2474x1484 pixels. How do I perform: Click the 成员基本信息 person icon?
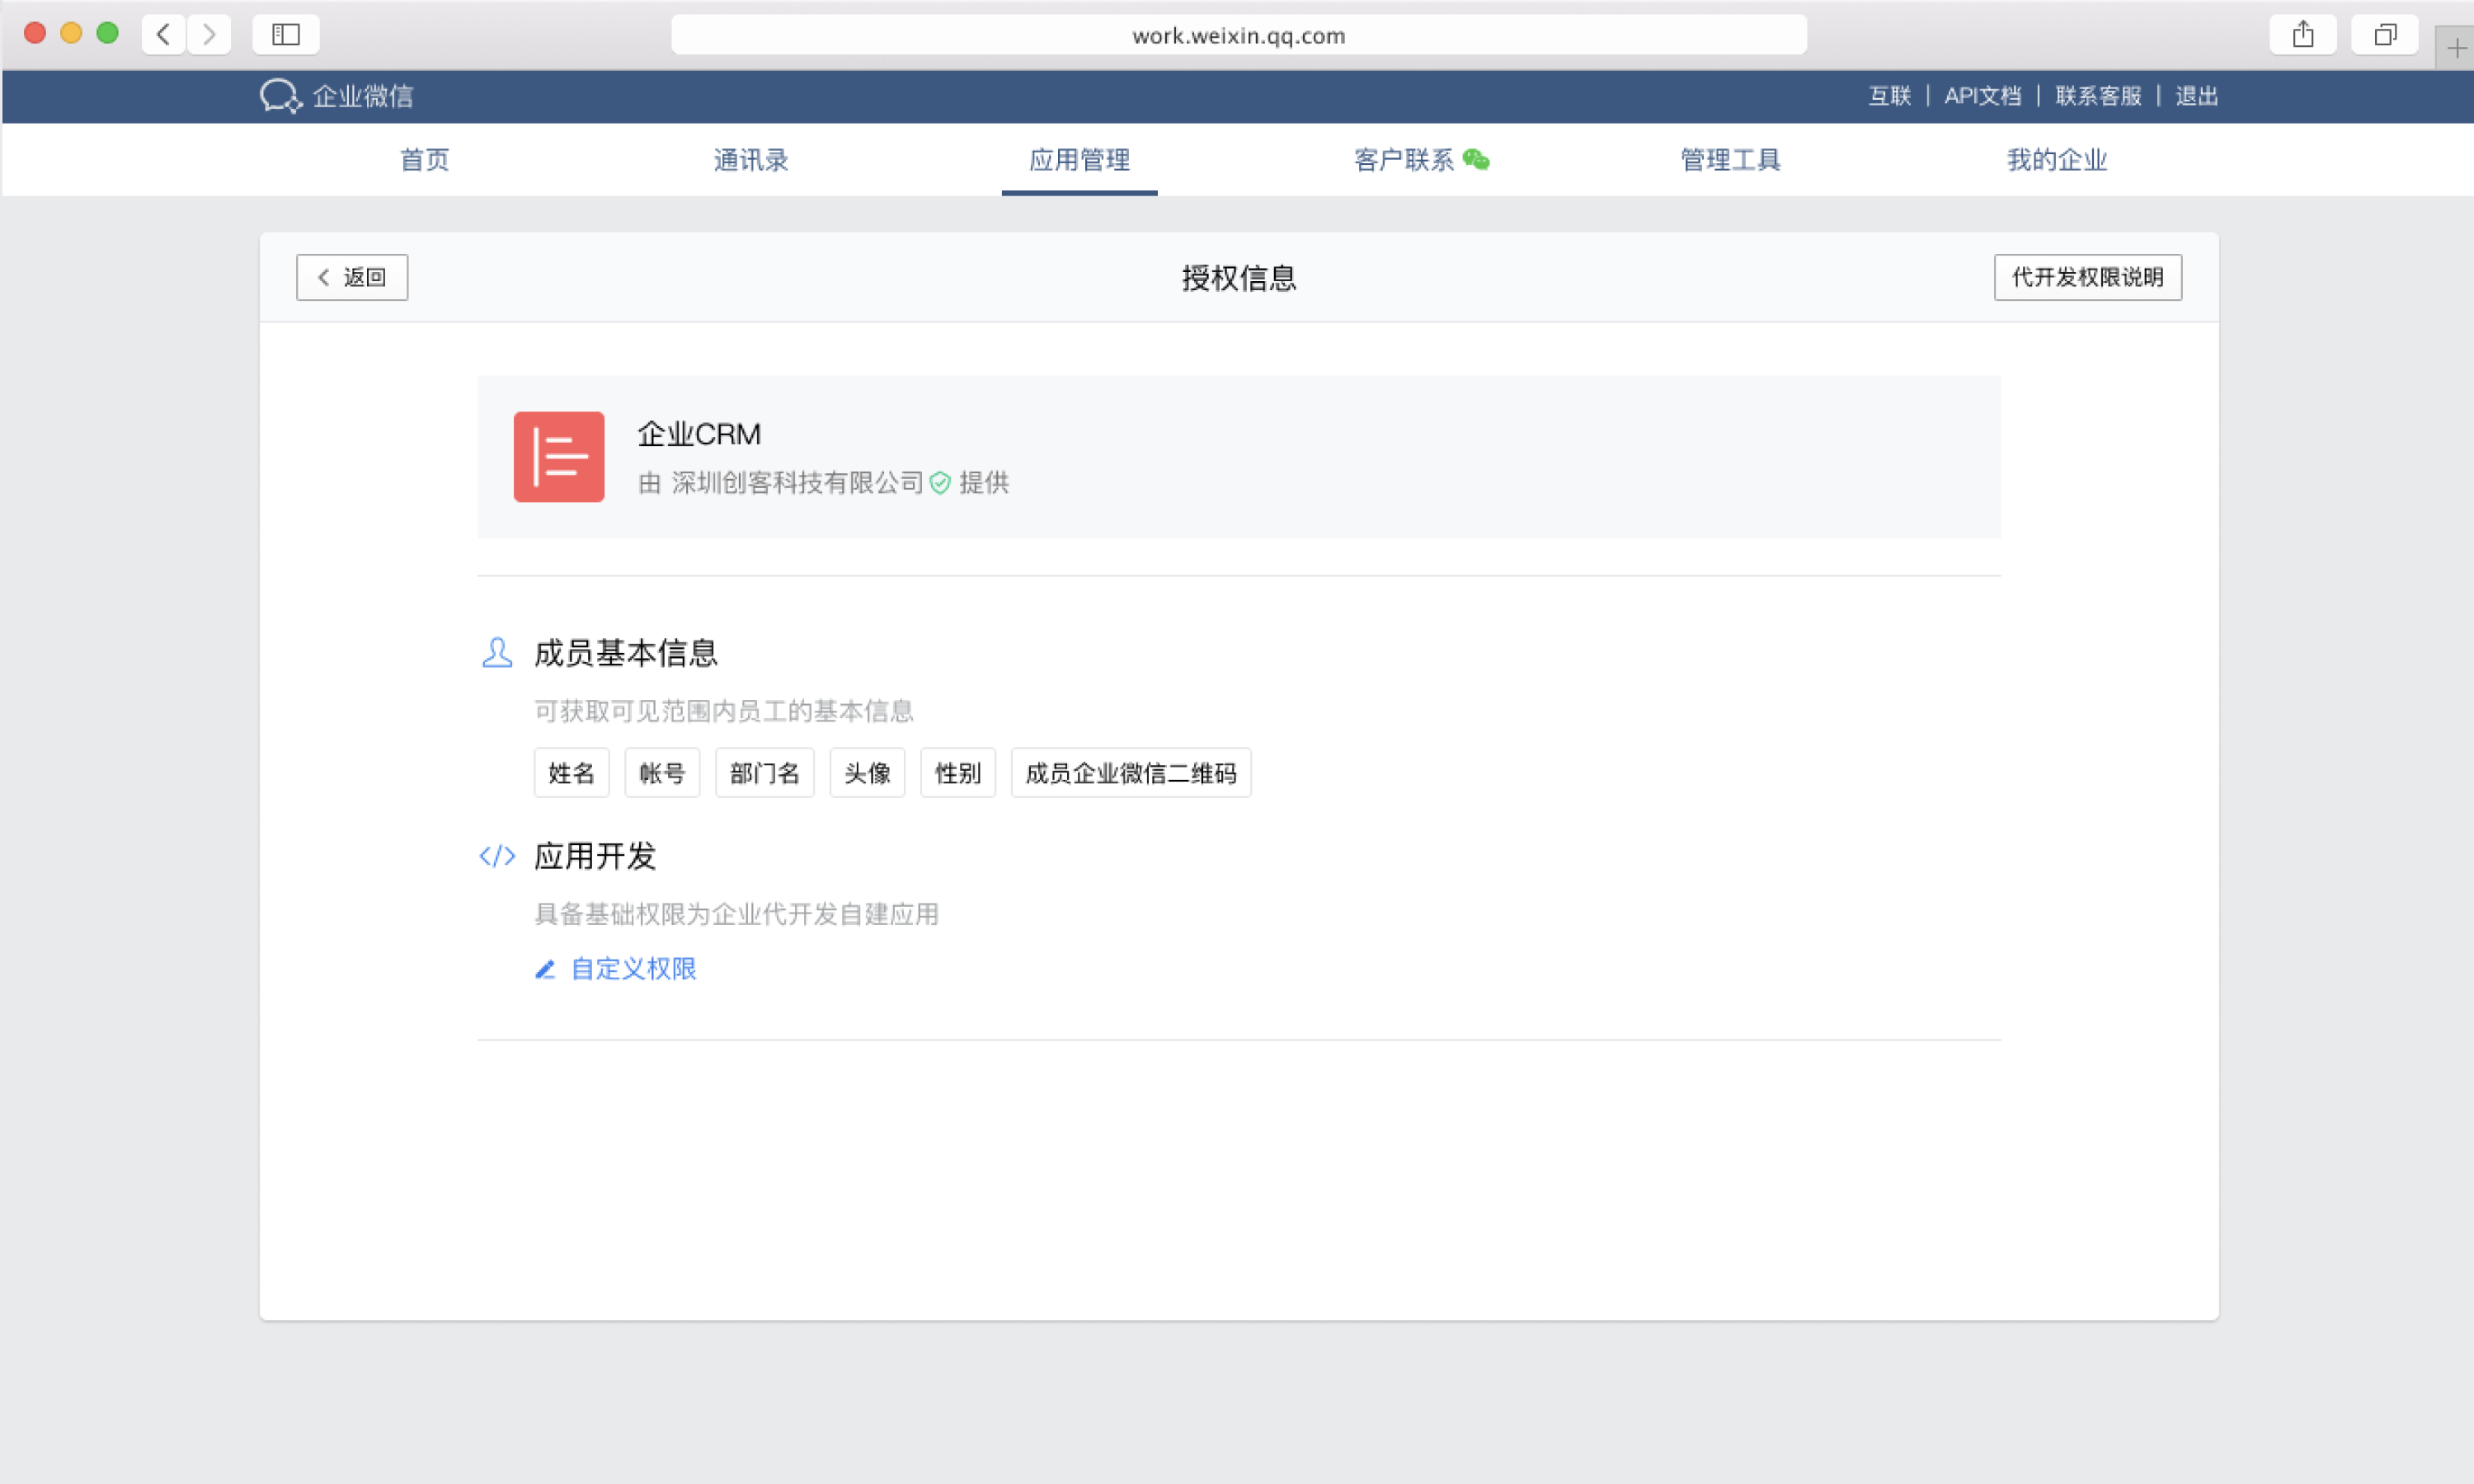point(497,653)
